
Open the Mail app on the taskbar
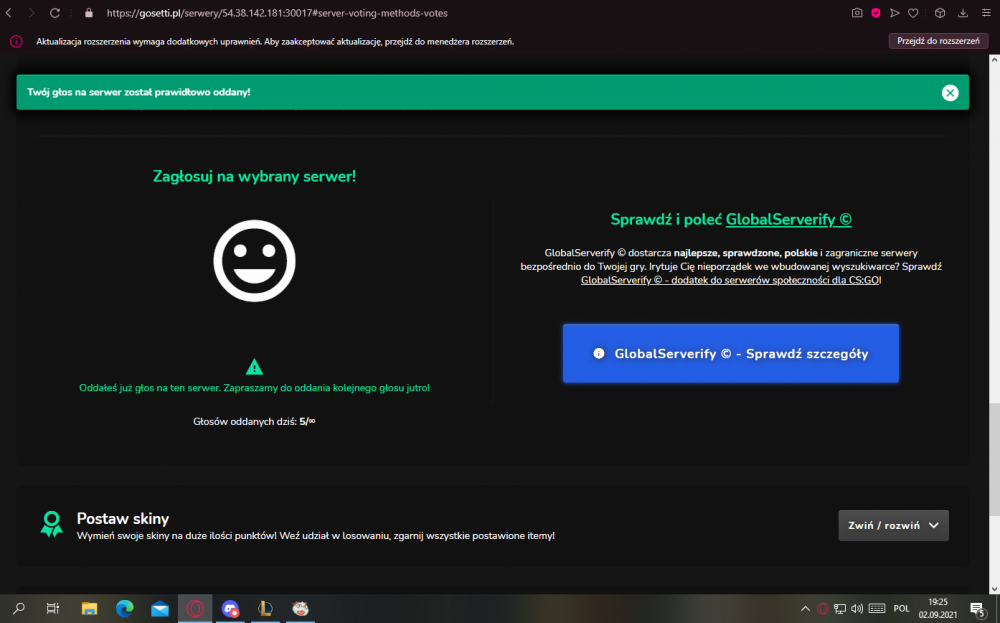click(x=159, y=608)
